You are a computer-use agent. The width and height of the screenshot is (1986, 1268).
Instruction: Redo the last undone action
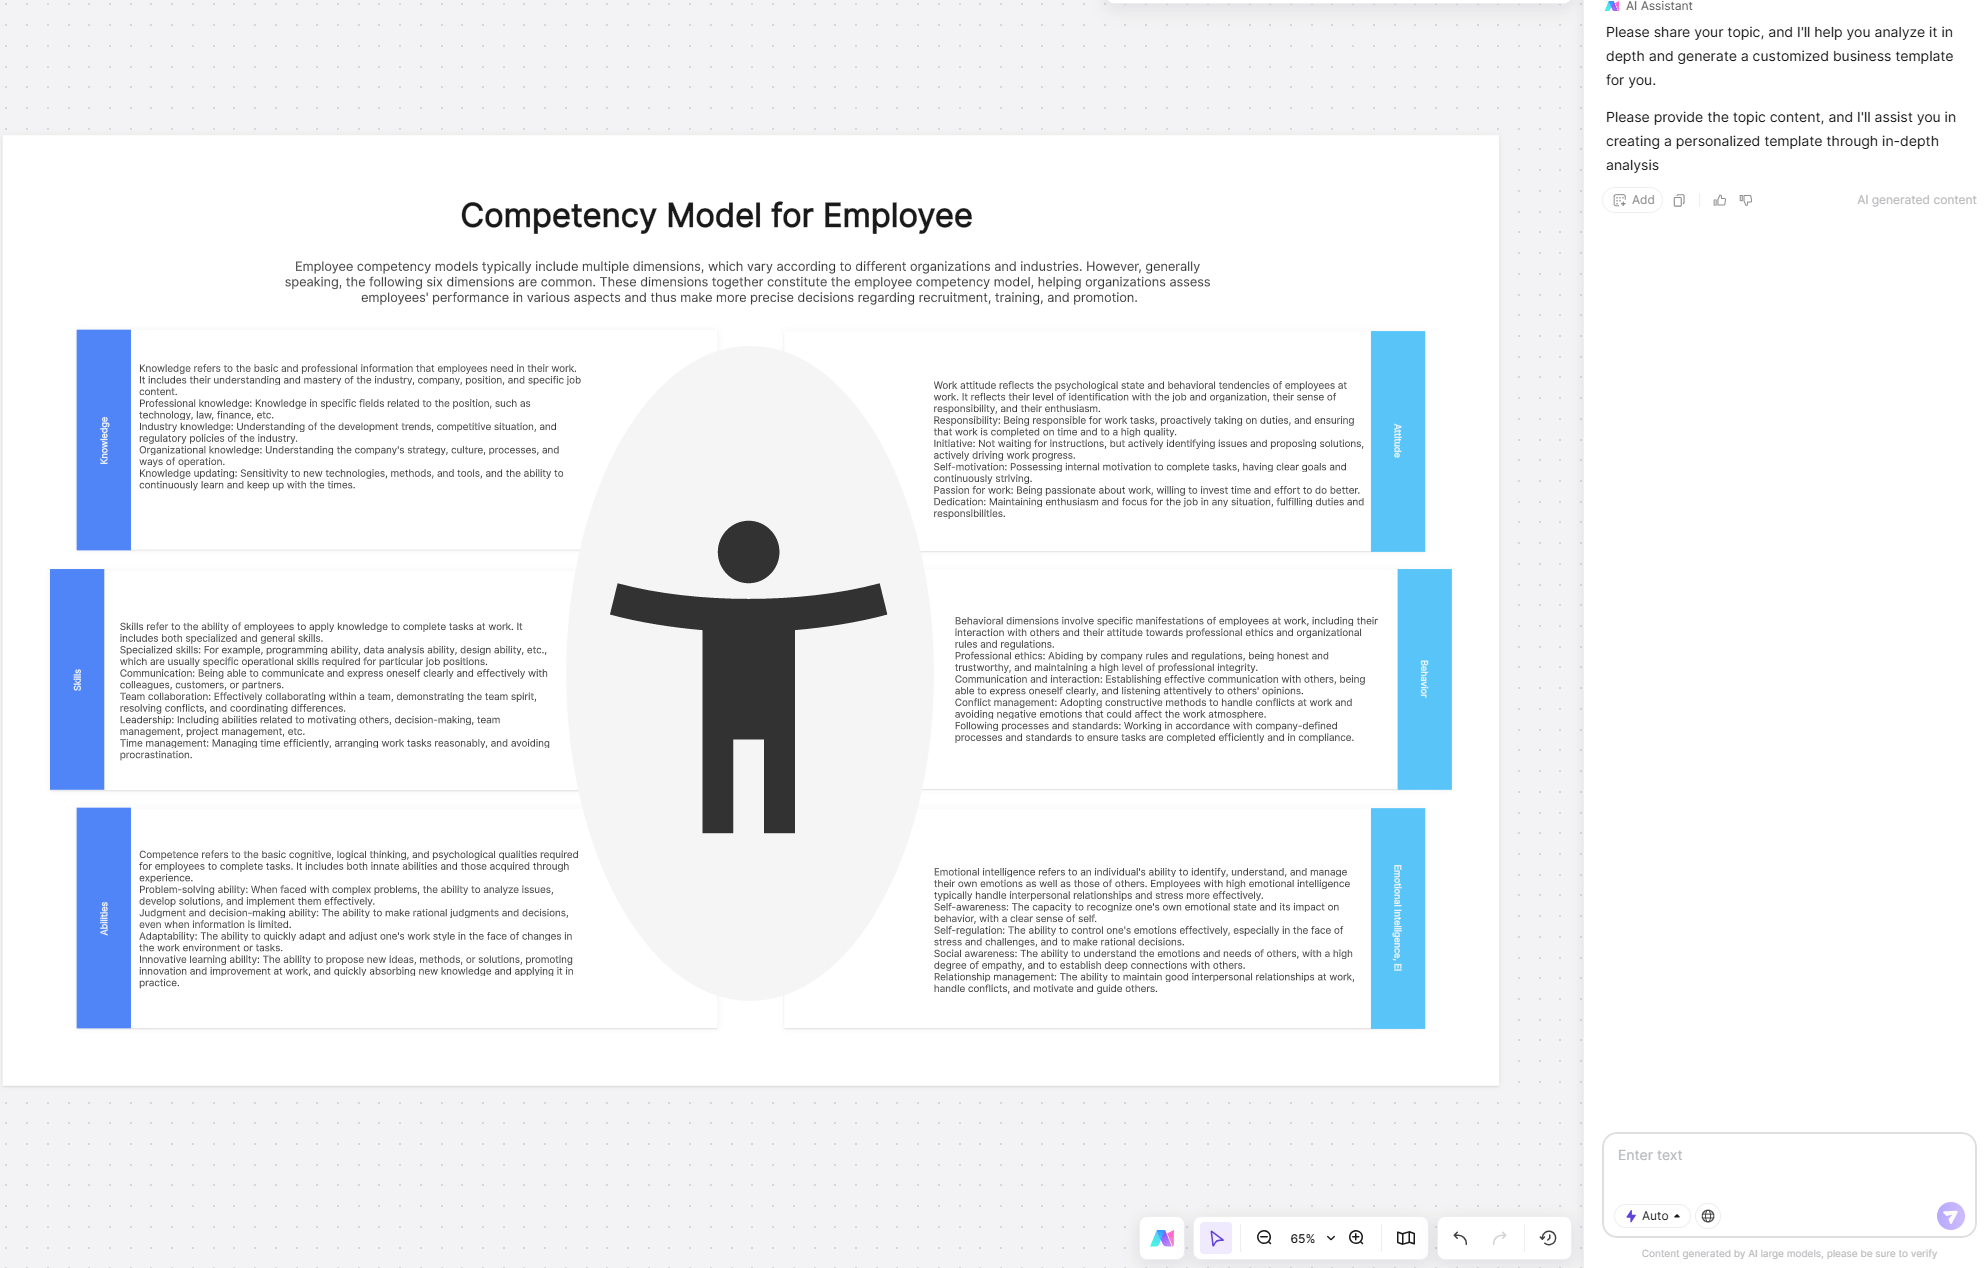(1499, 1238)
